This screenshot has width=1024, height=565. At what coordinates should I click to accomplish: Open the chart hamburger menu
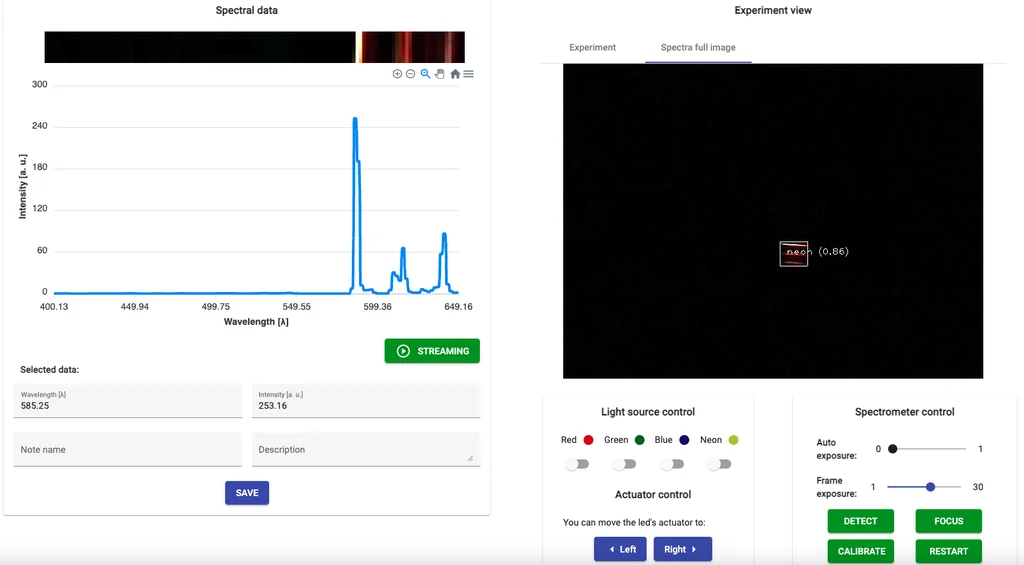(468, 74)
